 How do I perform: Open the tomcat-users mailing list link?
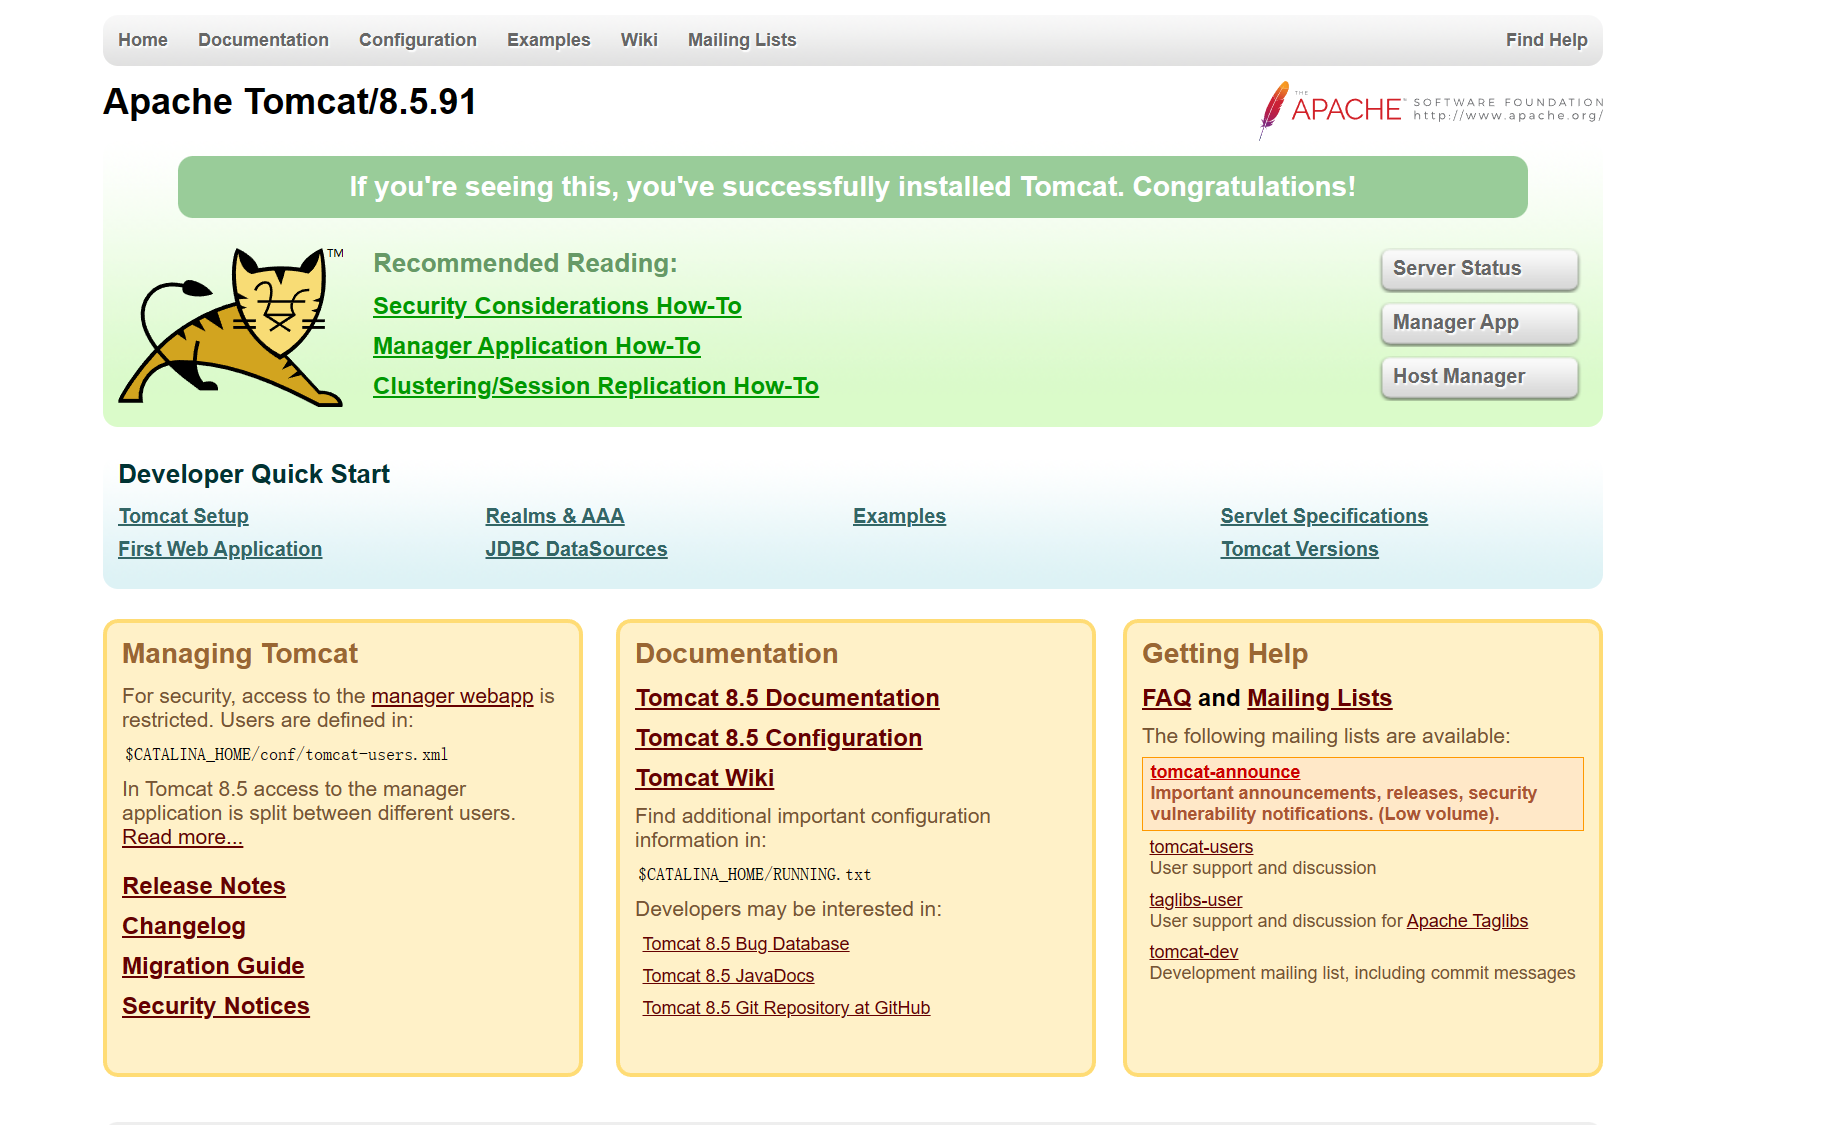click(1201, 847)
